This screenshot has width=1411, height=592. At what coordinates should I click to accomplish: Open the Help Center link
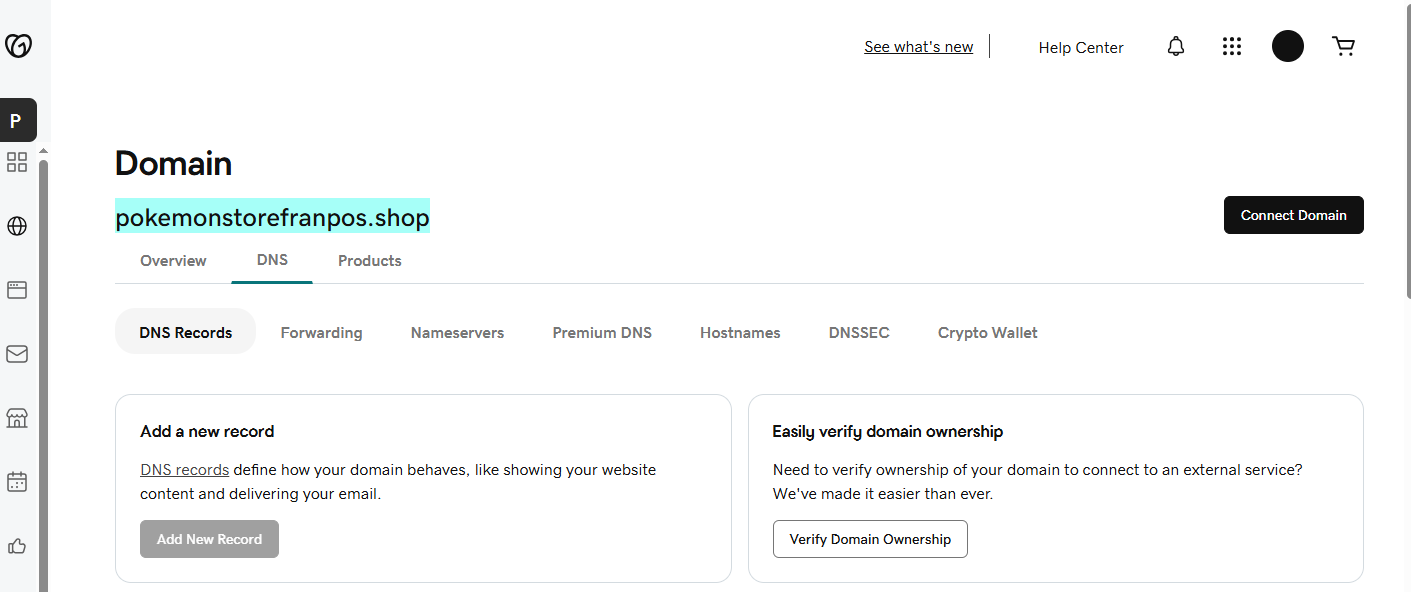tap(1081, 47)
